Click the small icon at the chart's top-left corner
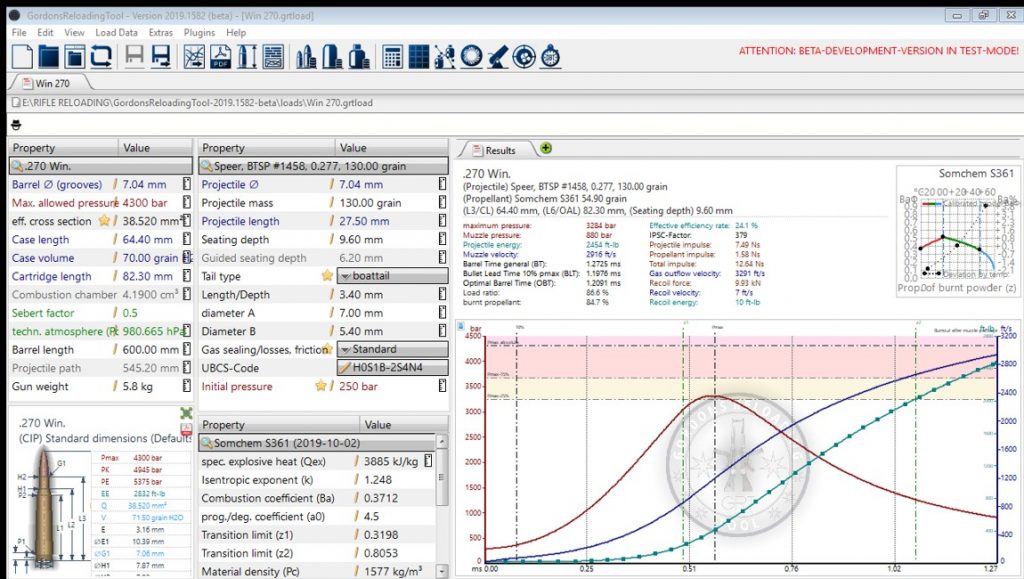Viewport: 1024px width, 579px height. [460, 326]
